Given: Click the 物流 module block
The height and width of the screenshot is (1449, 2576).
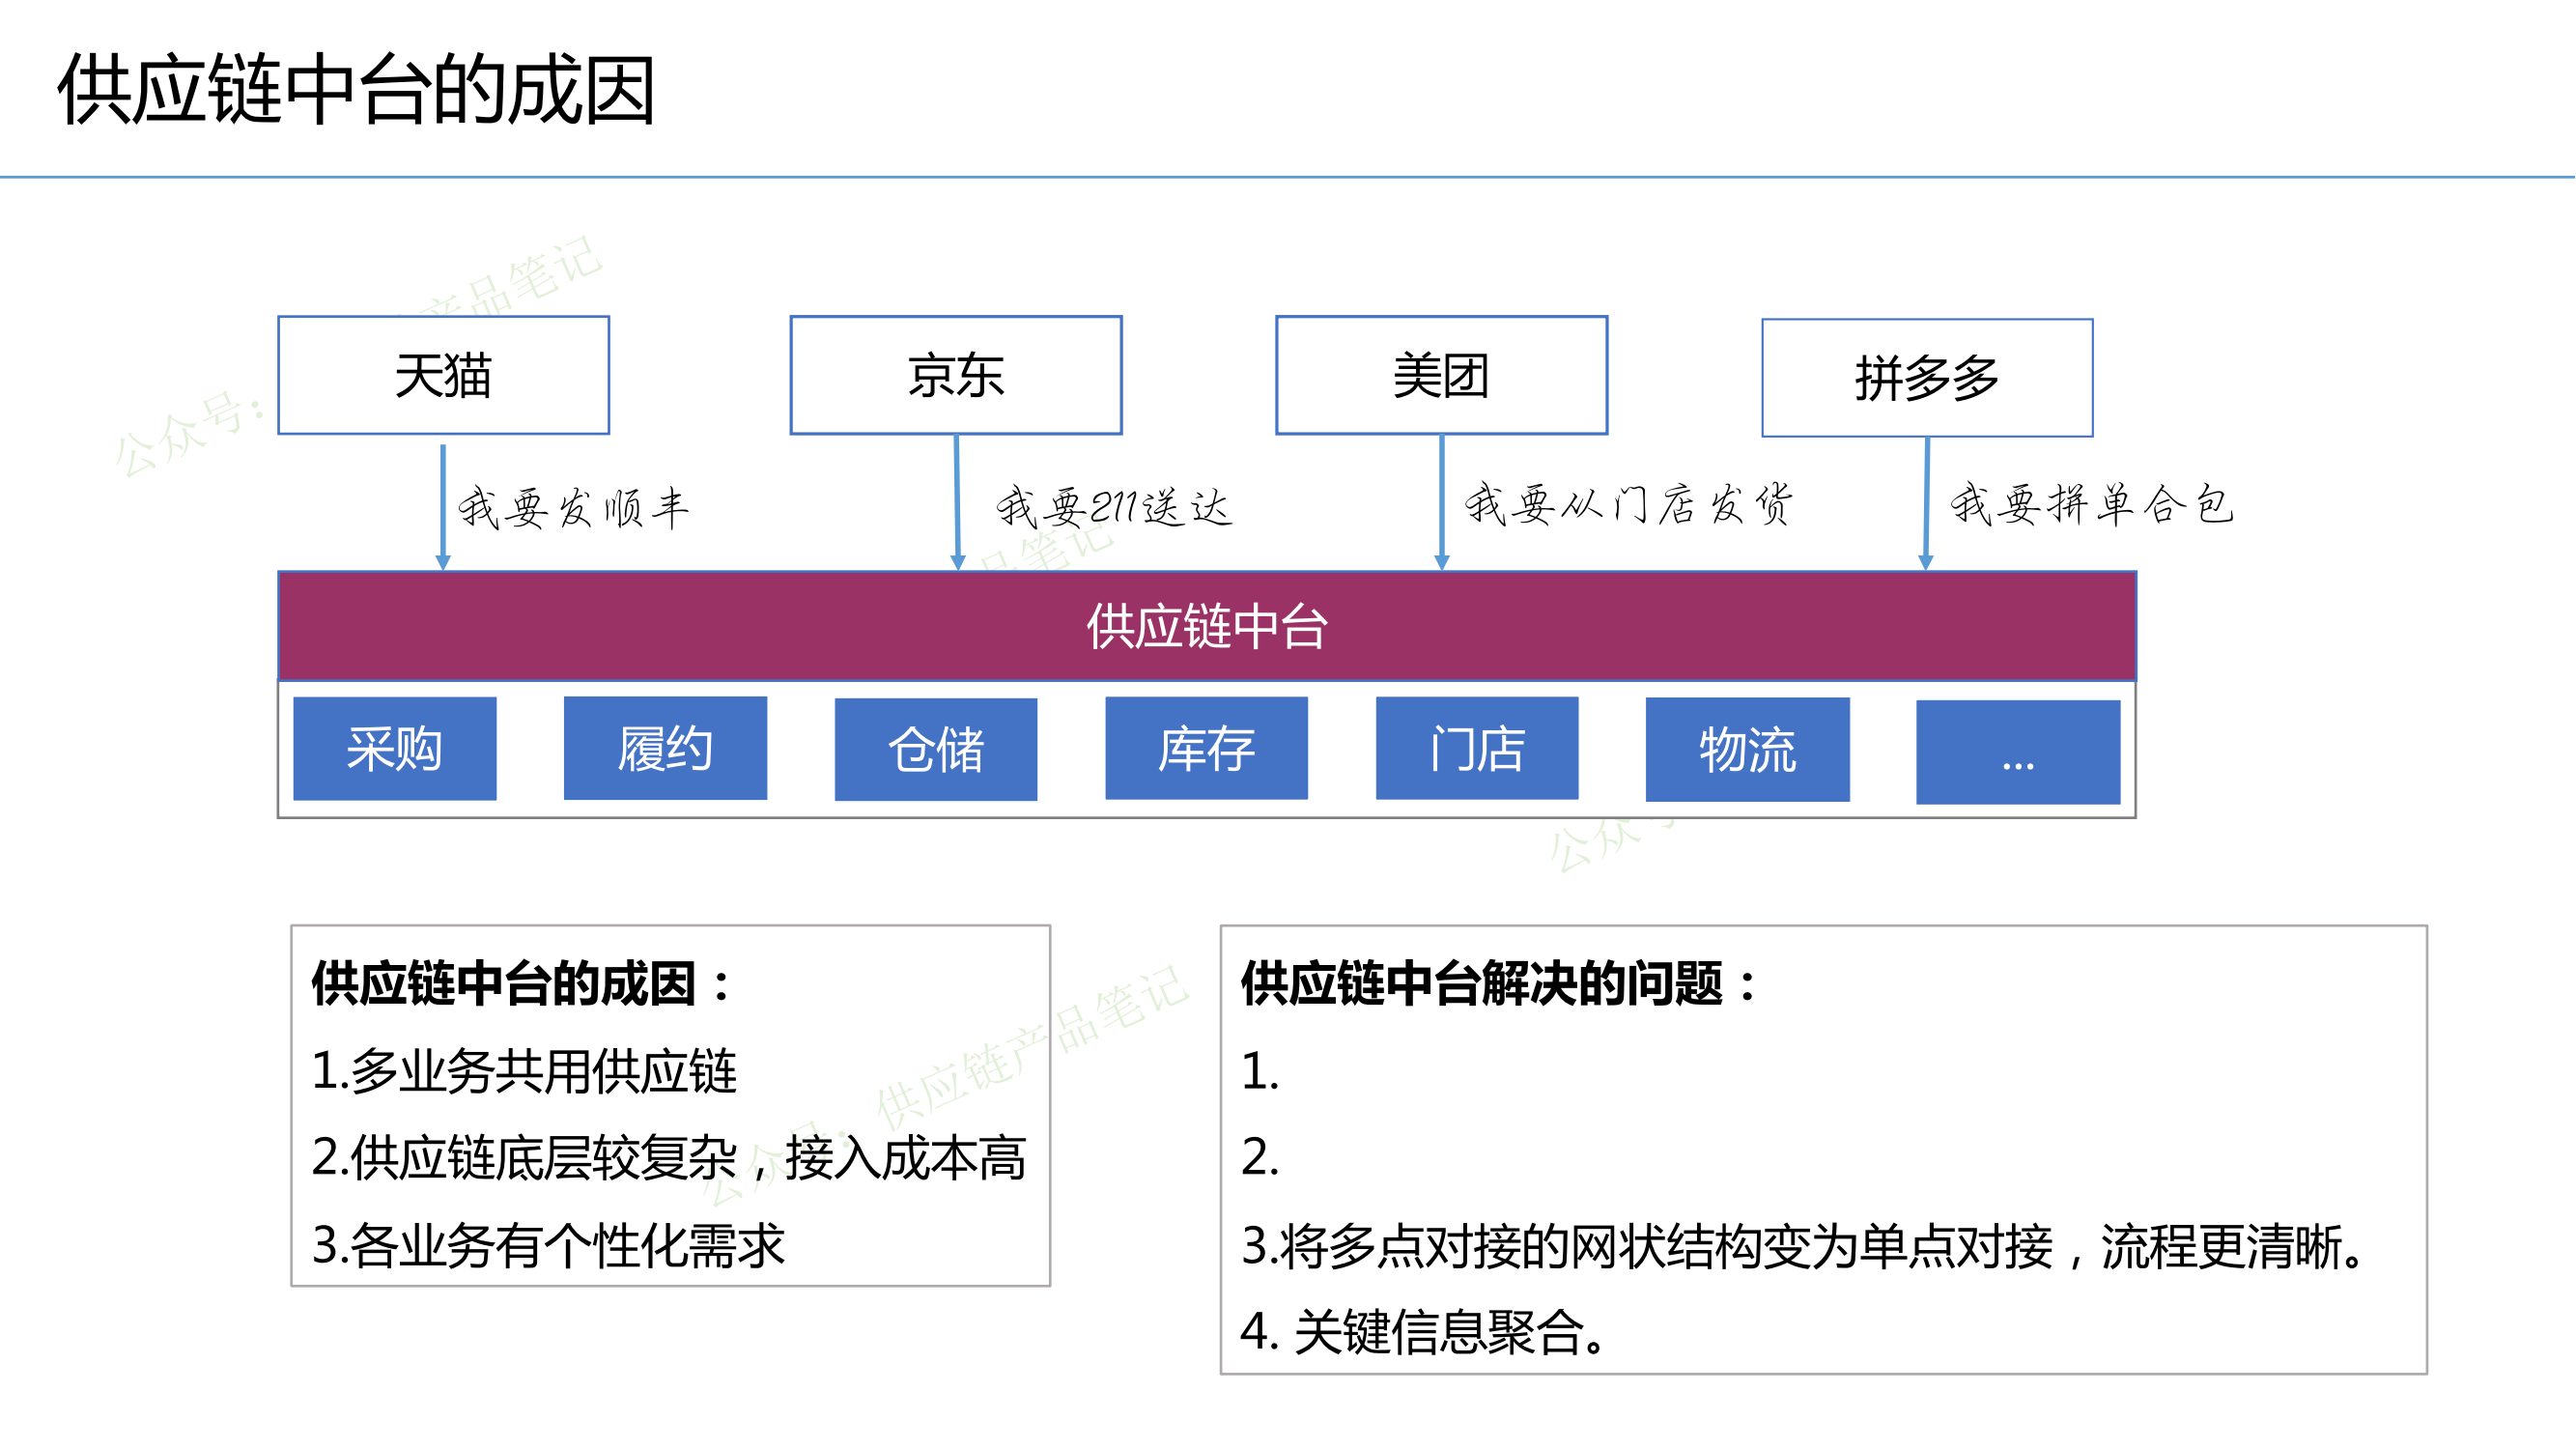Looking at the screenshot, I should pos(1748,750).
